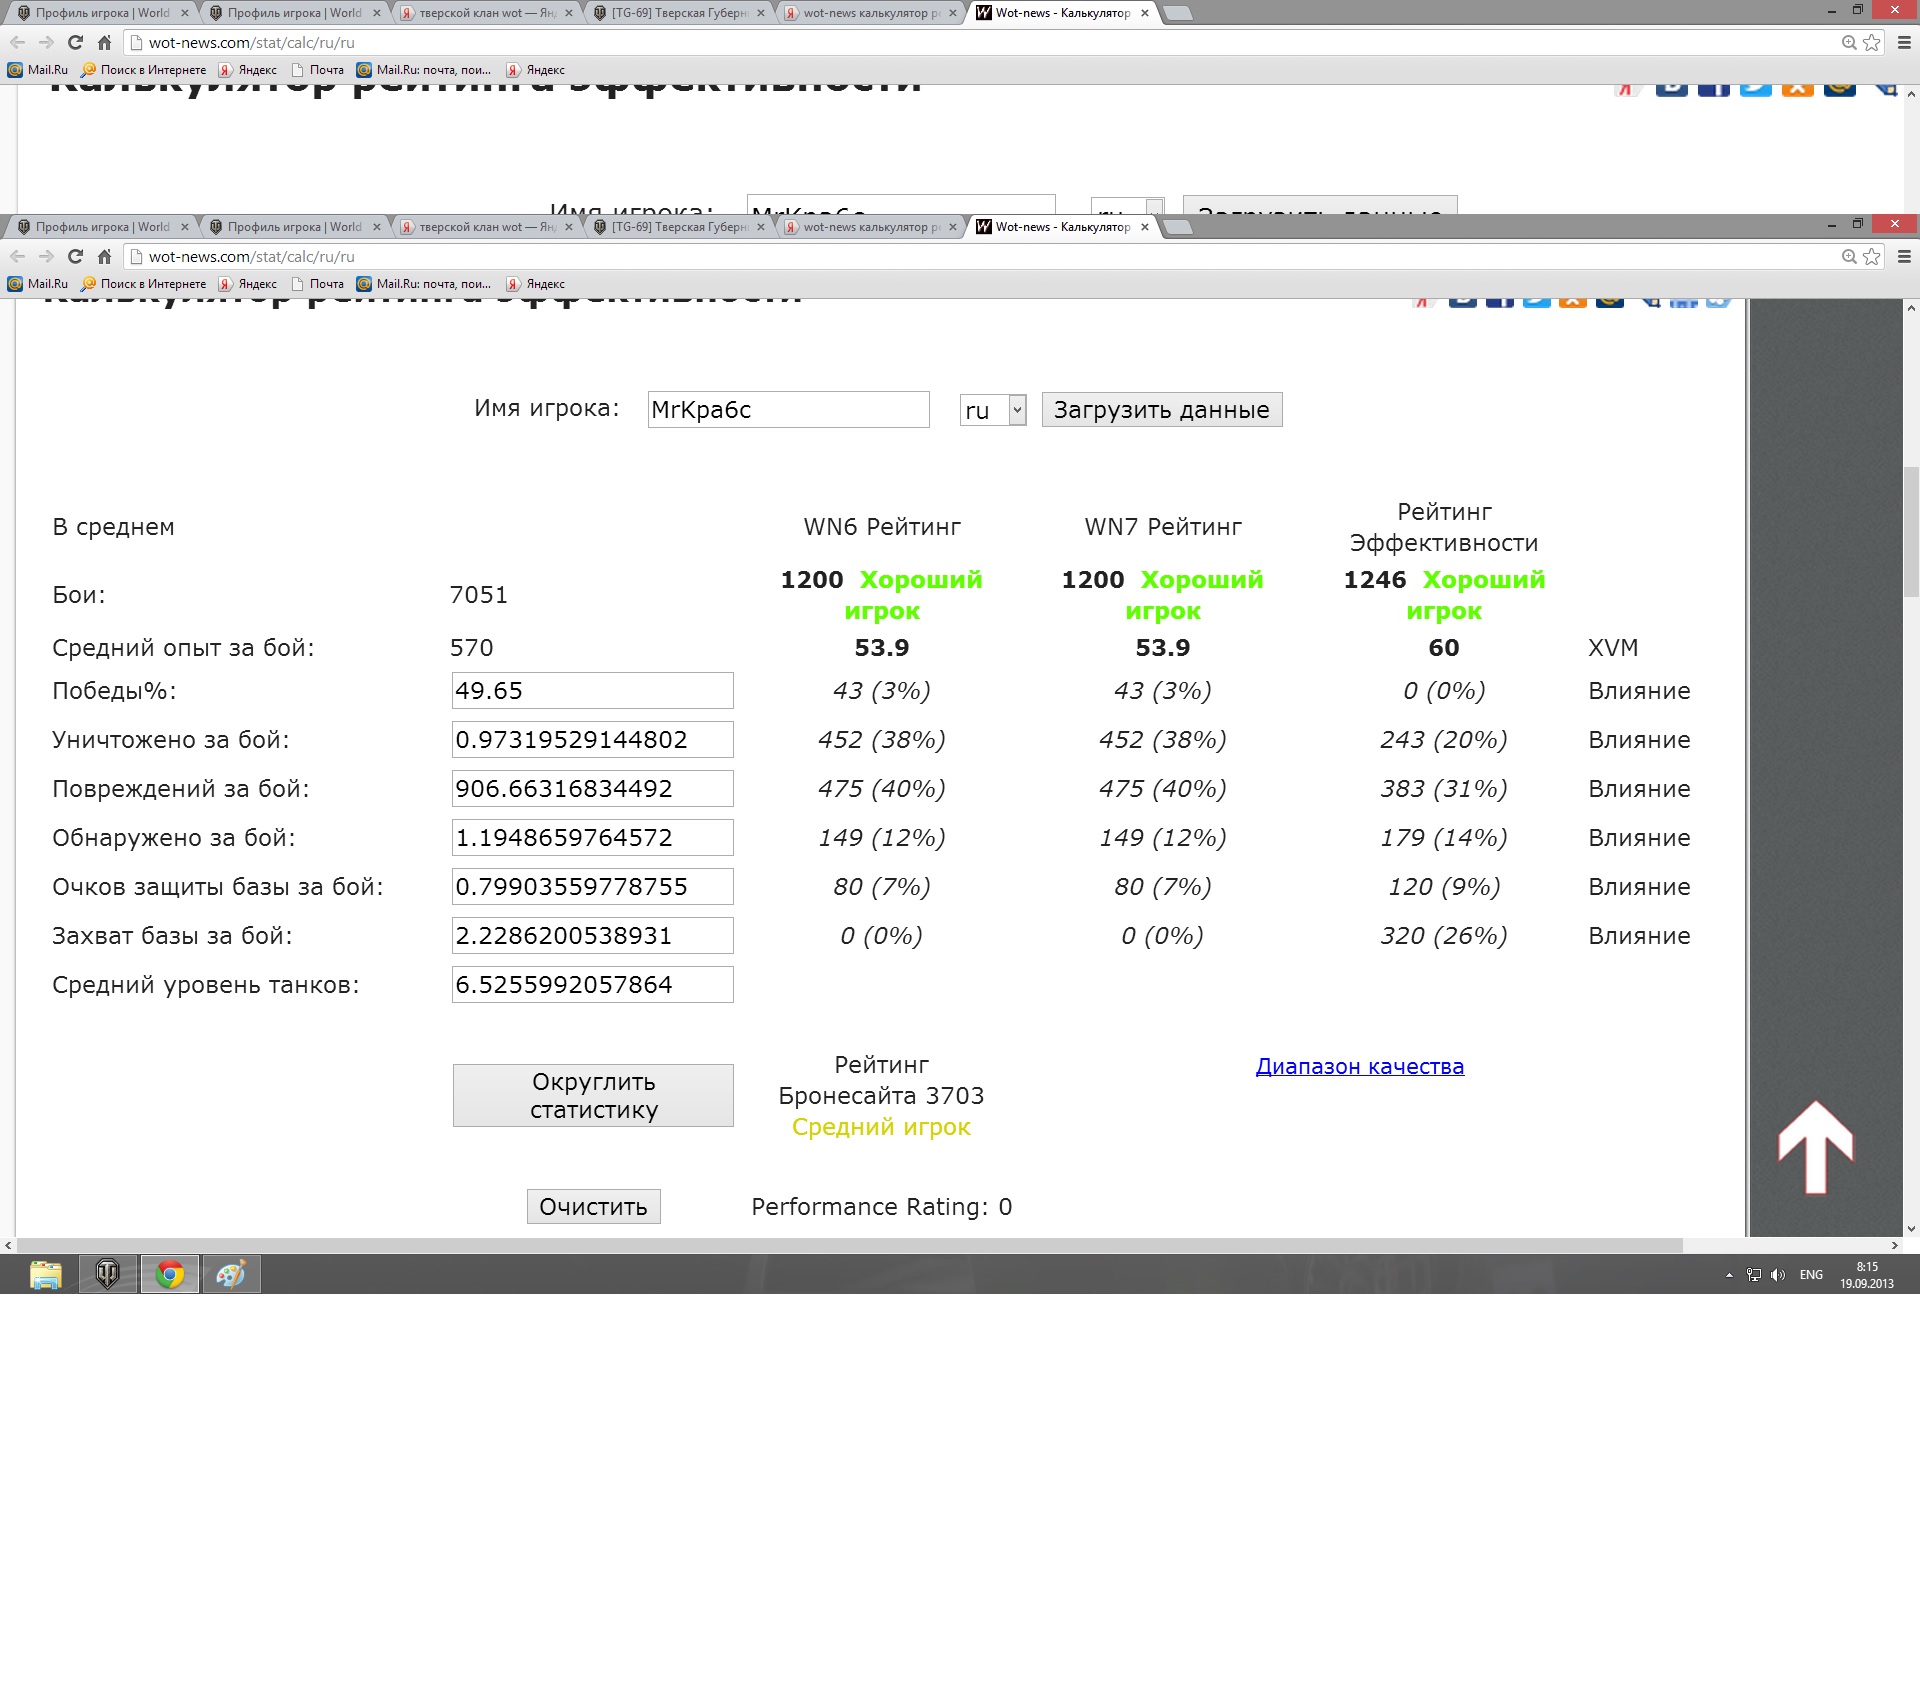Click the volume speaker tray icon
1920x1696 pixels.
[x=1777, y=1275]
